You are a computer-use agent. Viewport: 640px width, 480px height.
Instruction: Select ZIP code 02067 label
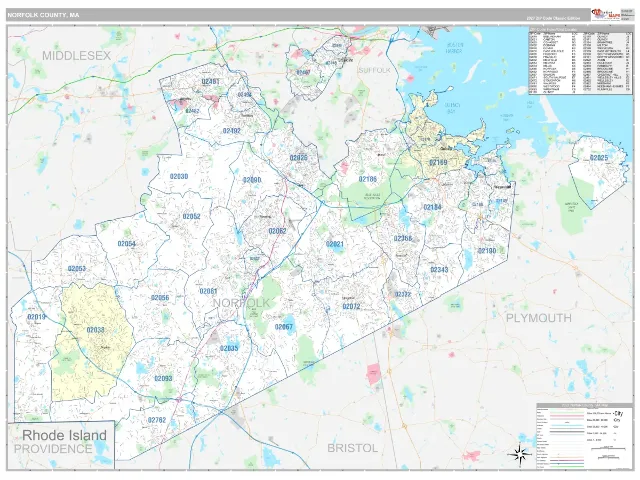click(x=284, y=327)
